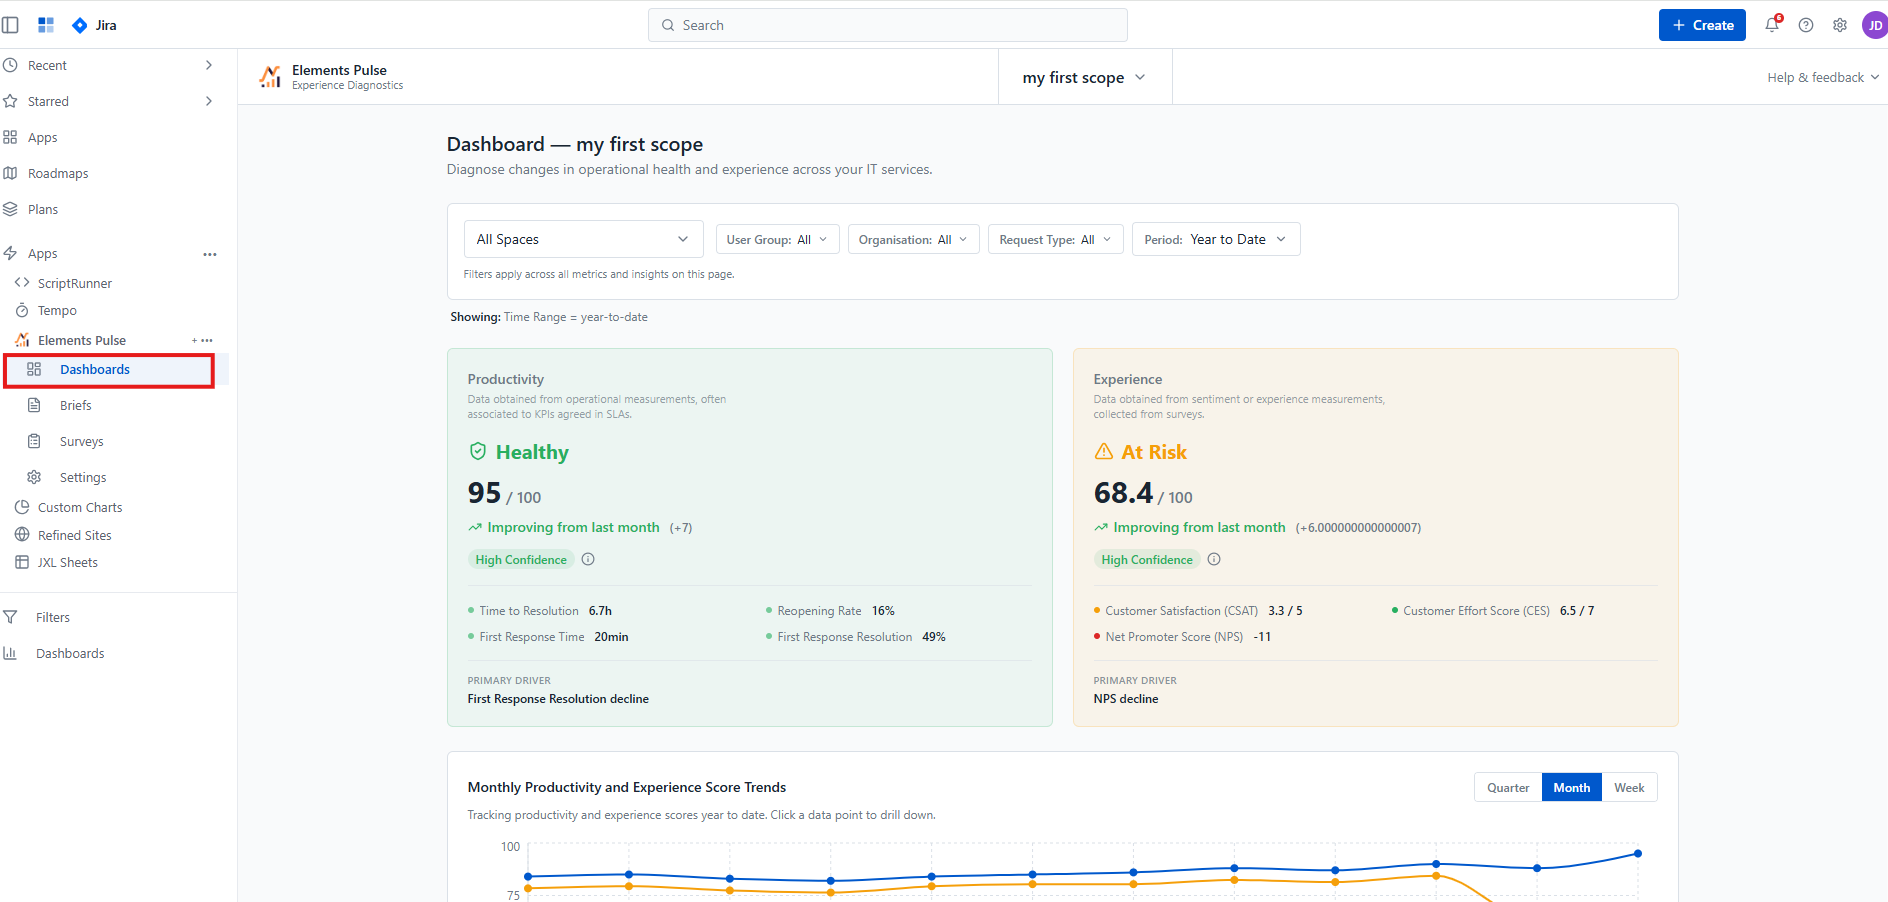Click in the Search field

(x=888, y=25)
